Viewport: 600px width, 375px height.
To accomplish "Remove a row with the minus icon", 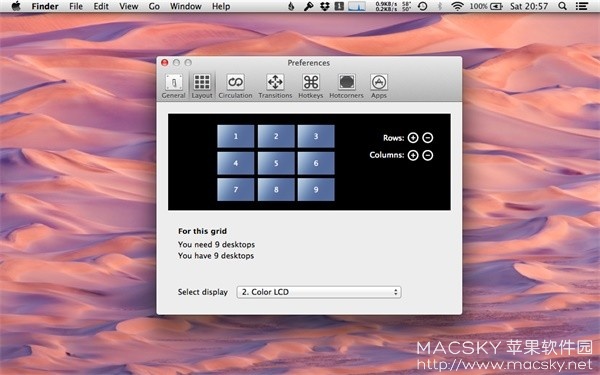I will tap(428, 138).
